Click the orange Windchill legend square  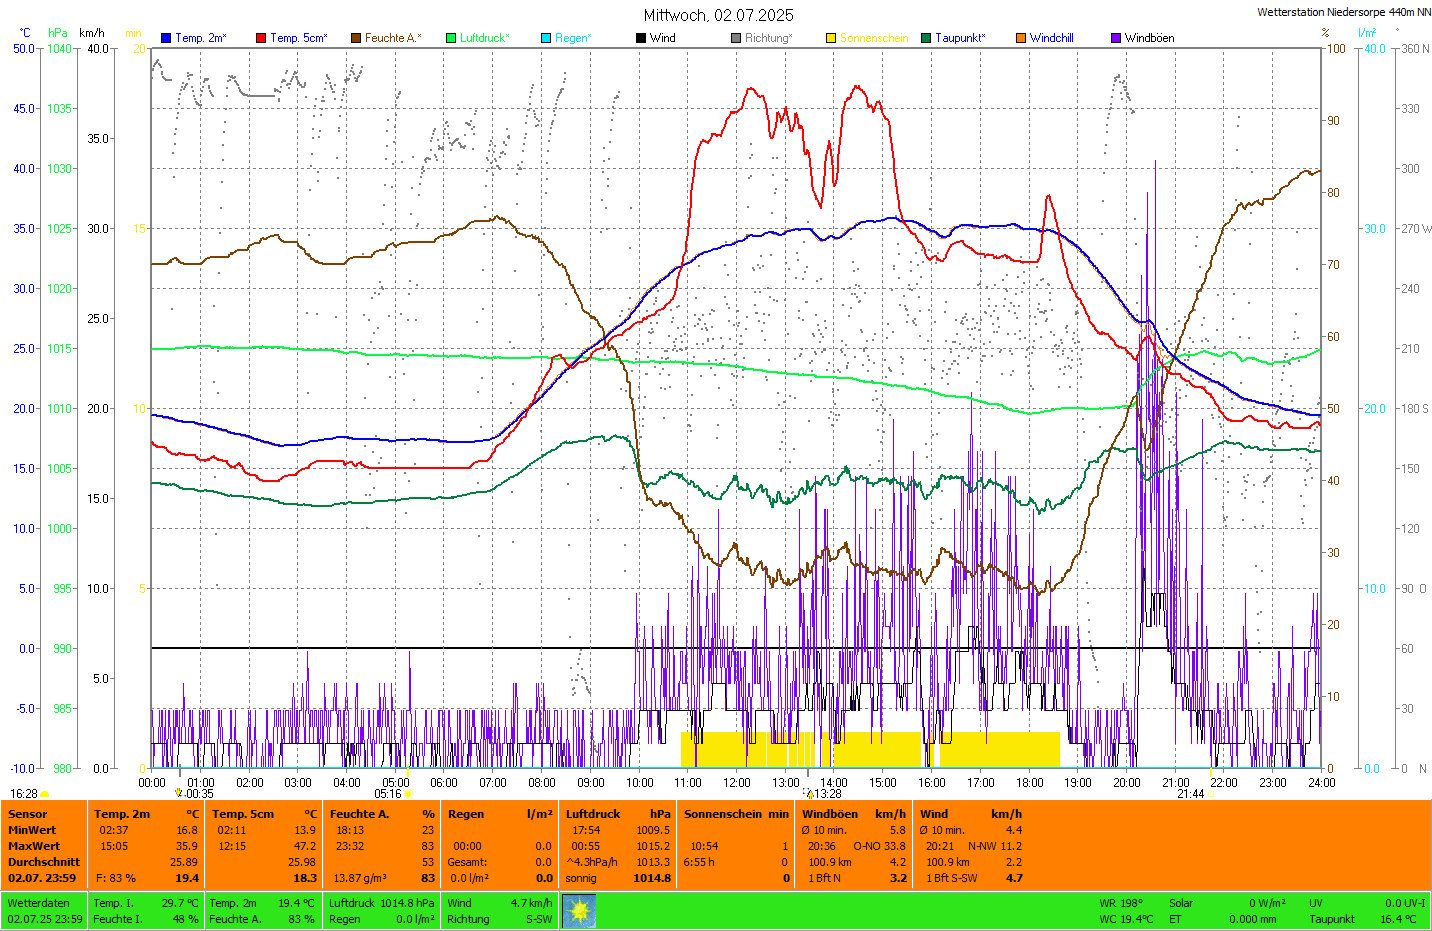(1021, 38)
